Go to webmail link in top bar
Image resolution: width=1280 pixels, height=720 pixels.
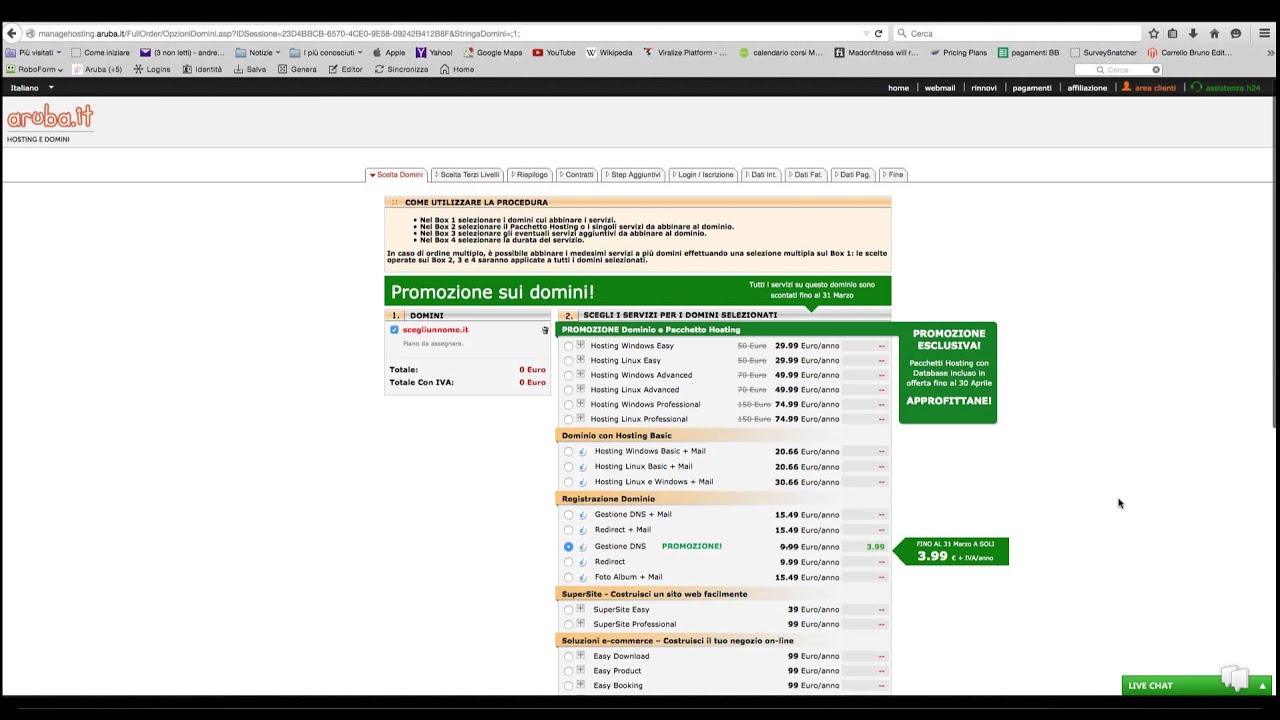pos(940,88)
